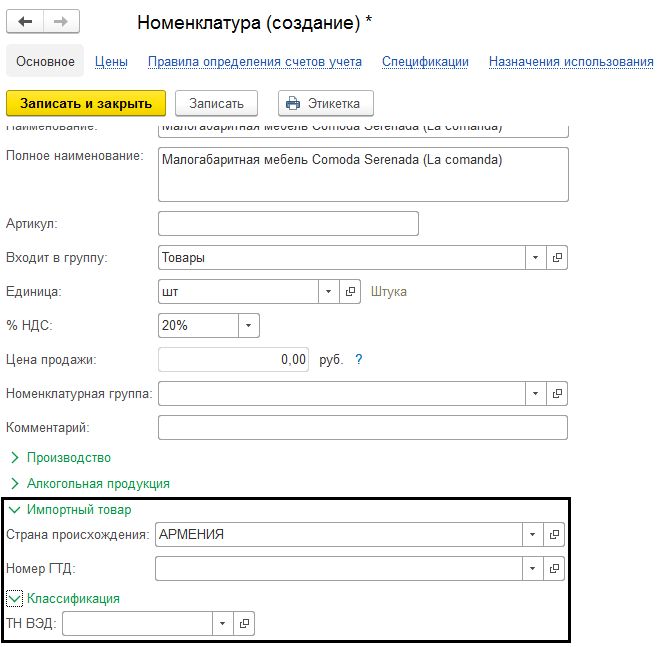
Task: Click the 20% НДС value field
Action: pos(199,325)
